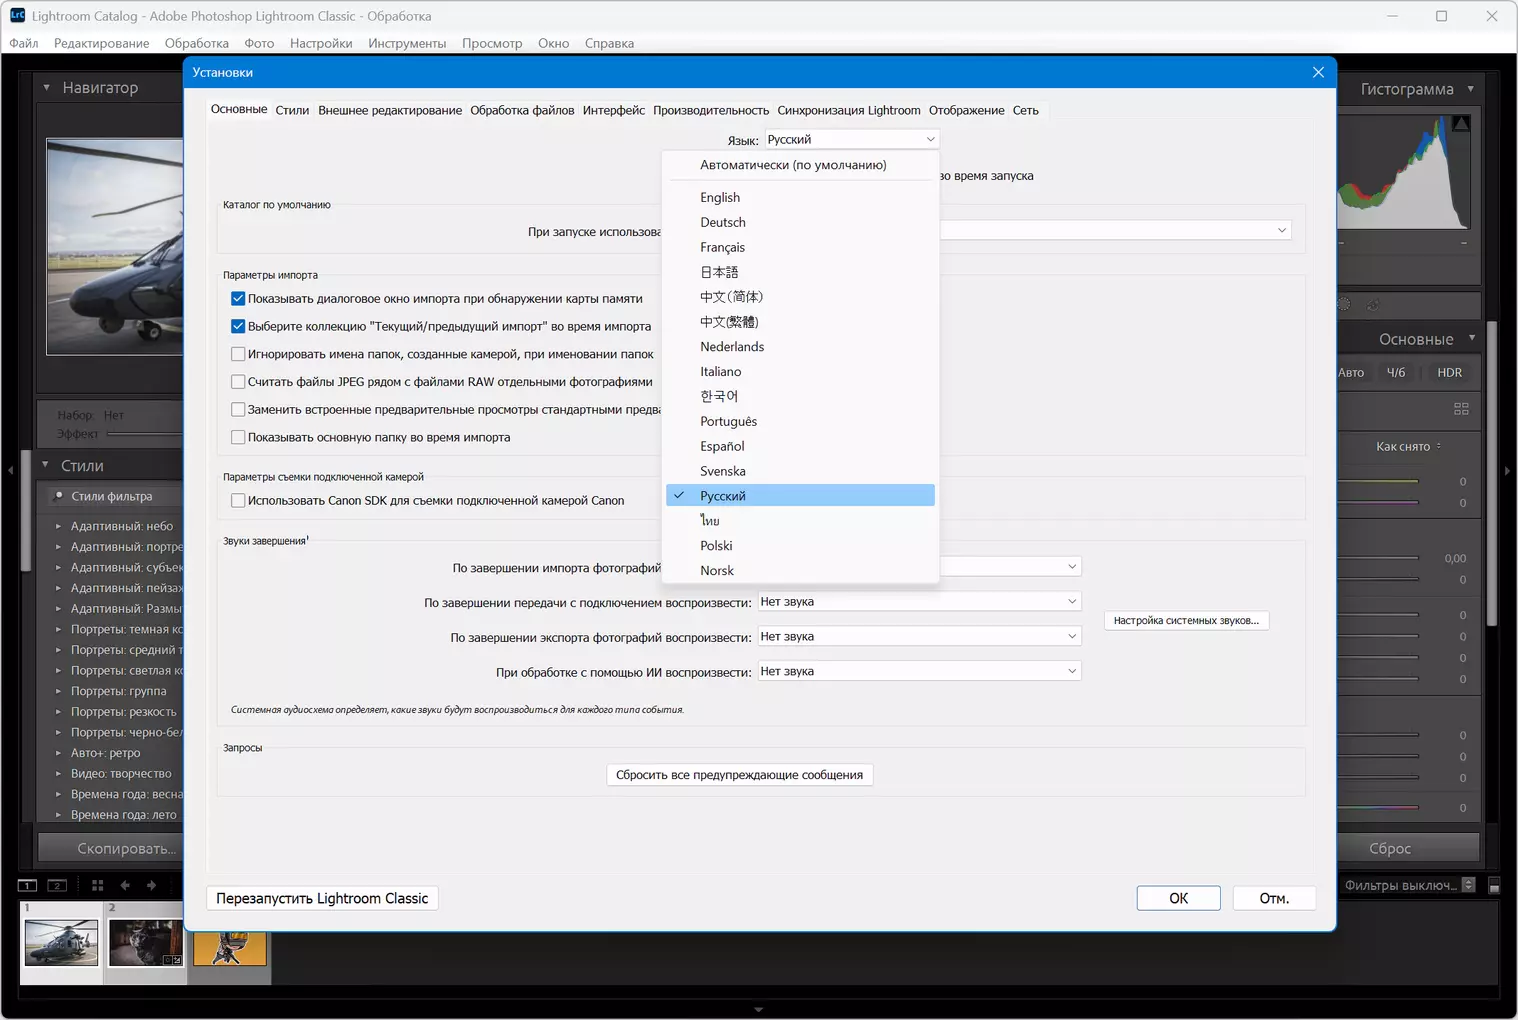Open the 'Как снято' white balance dropdown
Viewport: 1518px width, 1020px height.
click(x=1408, y=447)
